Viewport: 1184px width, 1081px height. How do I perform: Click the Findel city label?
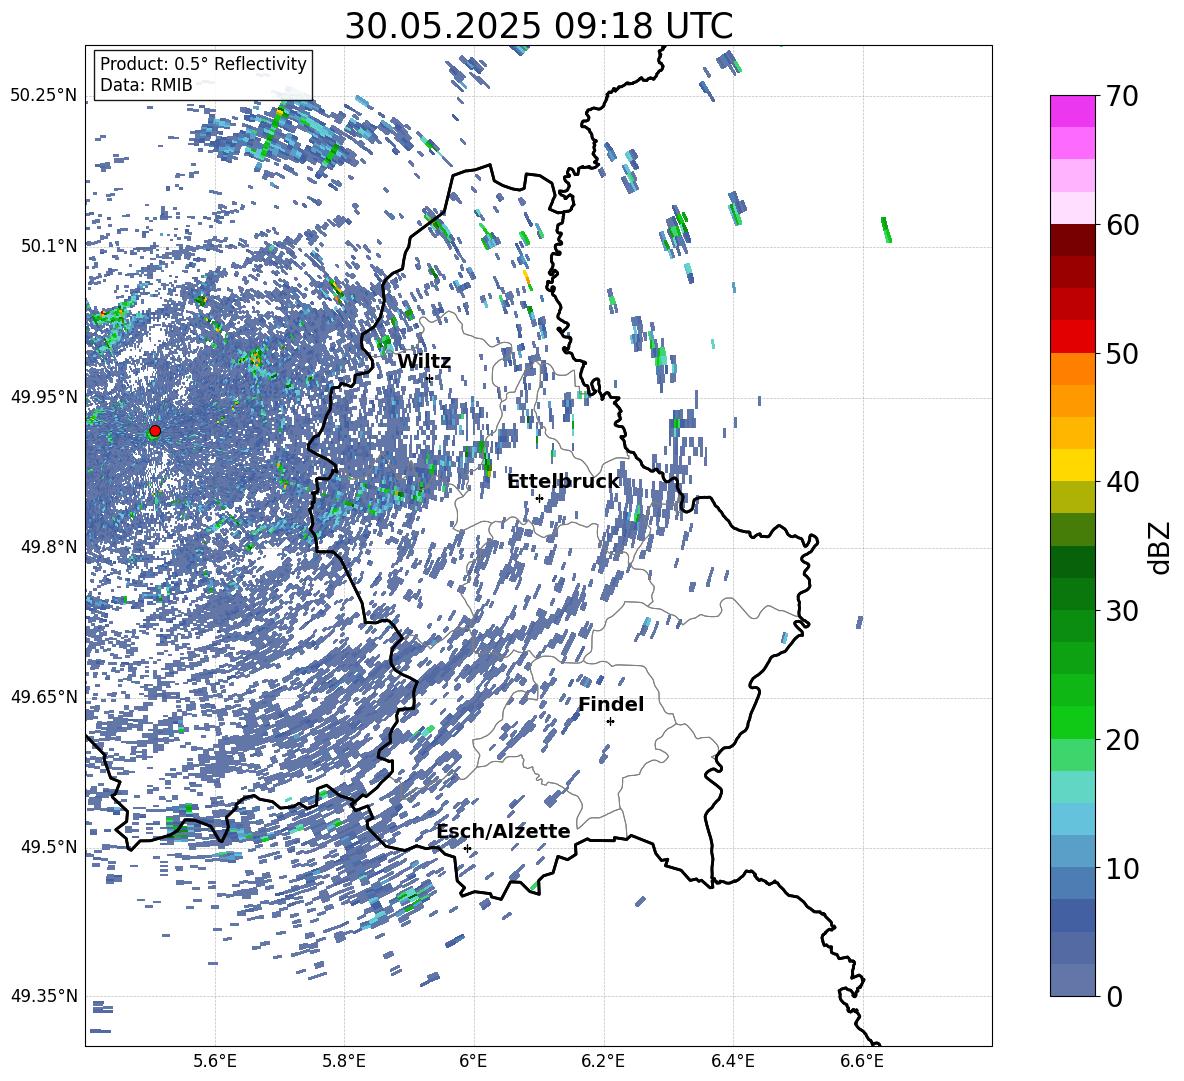(x=611, y=704)
